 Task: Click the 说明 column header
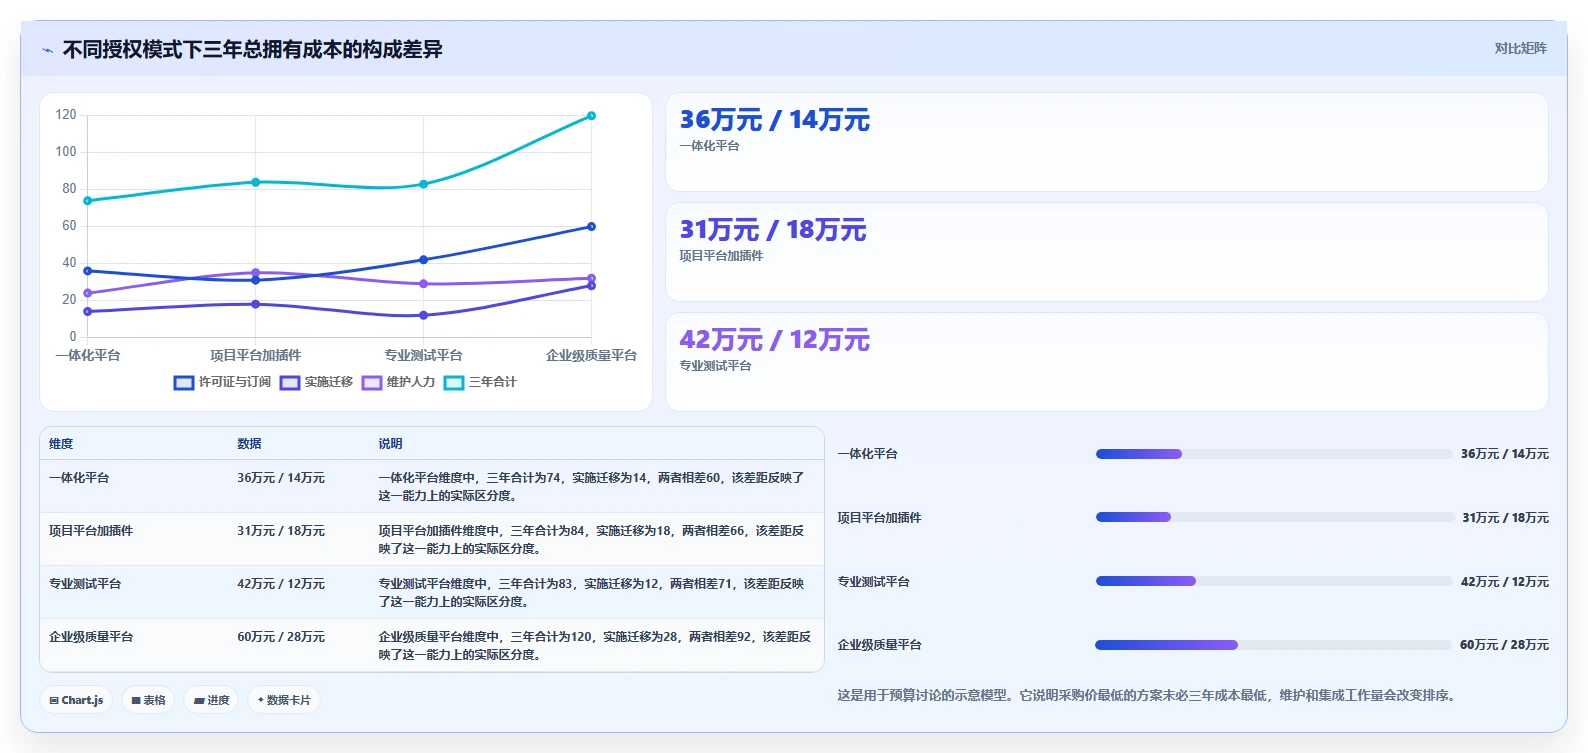click(390, 444)
